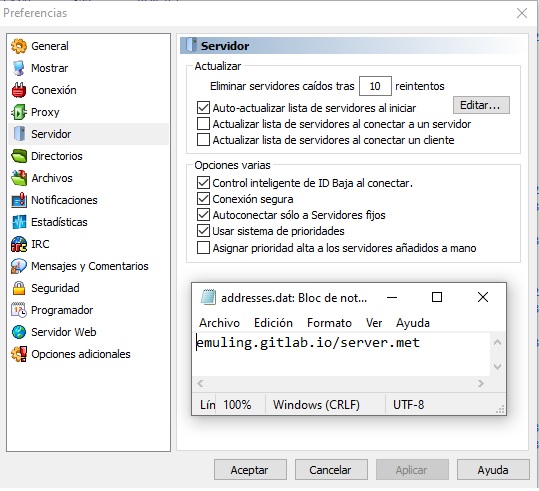539x491 pixels.
Task: Open the IRC globe icon
Action: 19,244
